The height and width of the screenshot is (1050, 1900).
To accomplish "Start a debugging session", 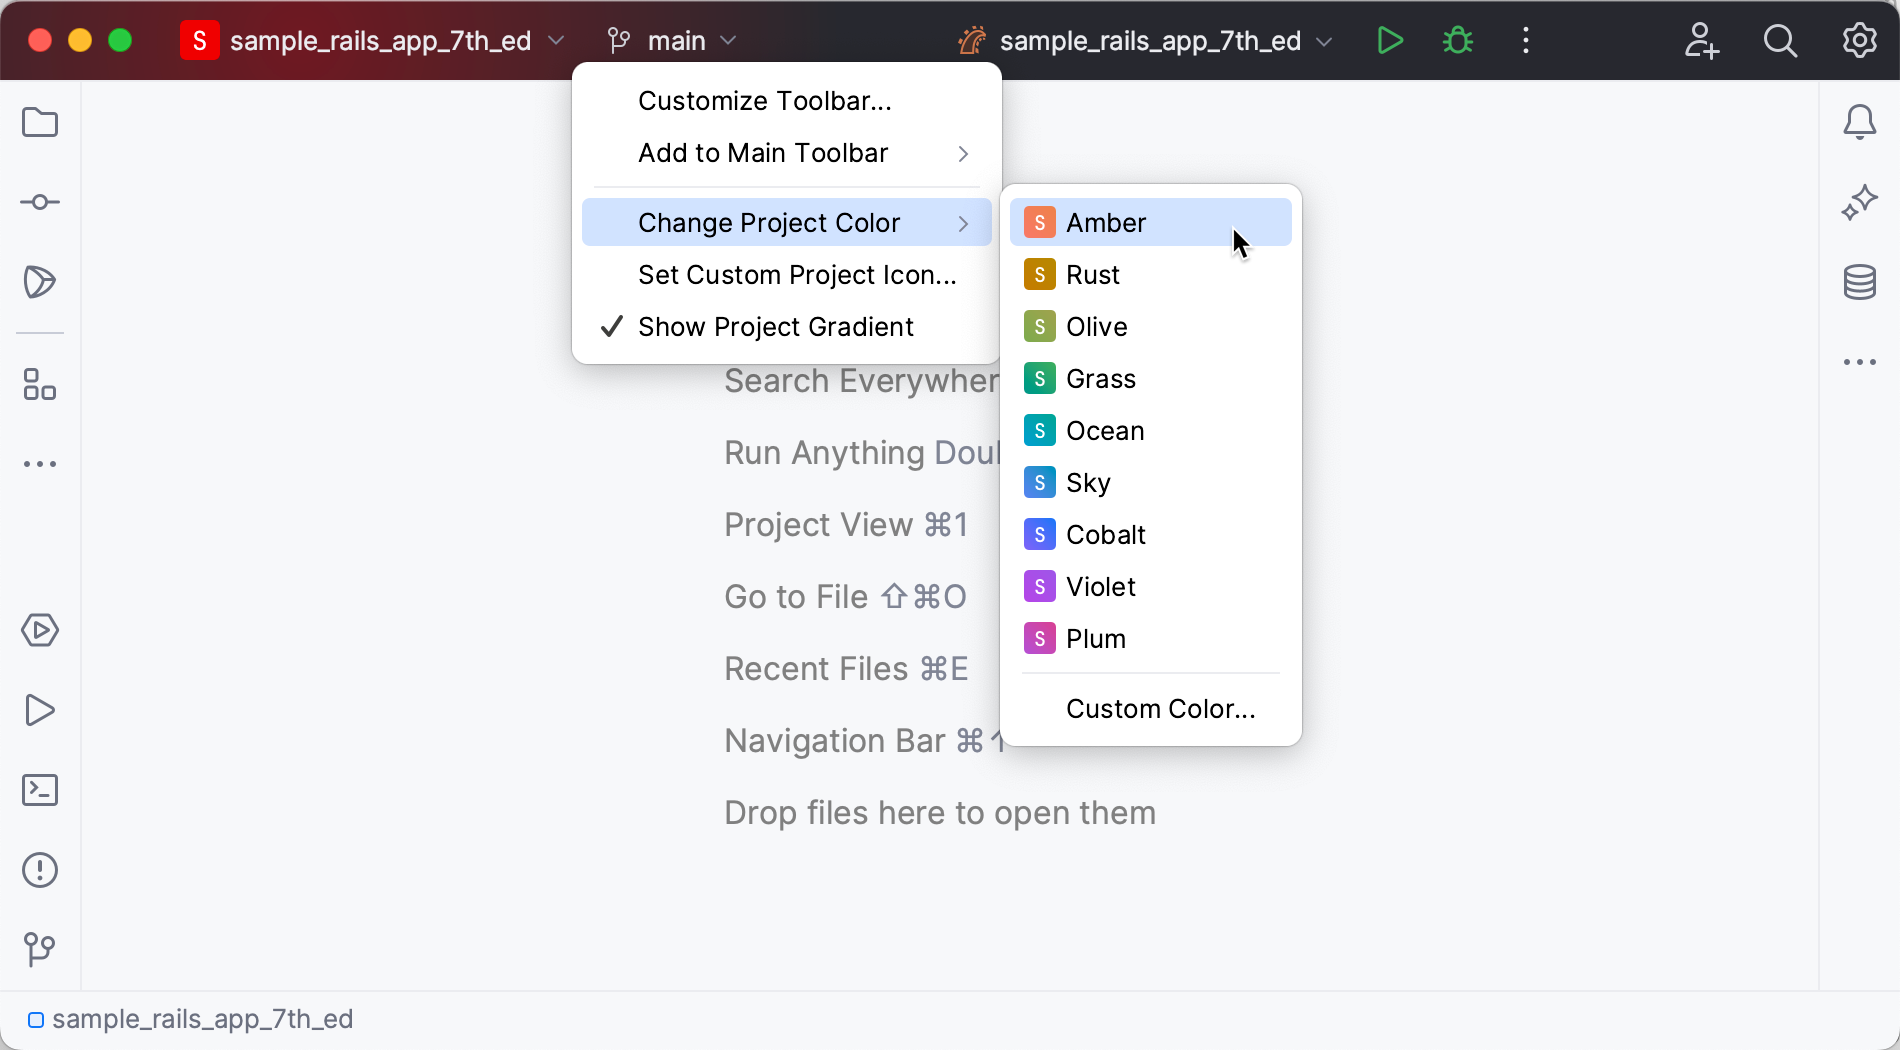I will 1456,40.
